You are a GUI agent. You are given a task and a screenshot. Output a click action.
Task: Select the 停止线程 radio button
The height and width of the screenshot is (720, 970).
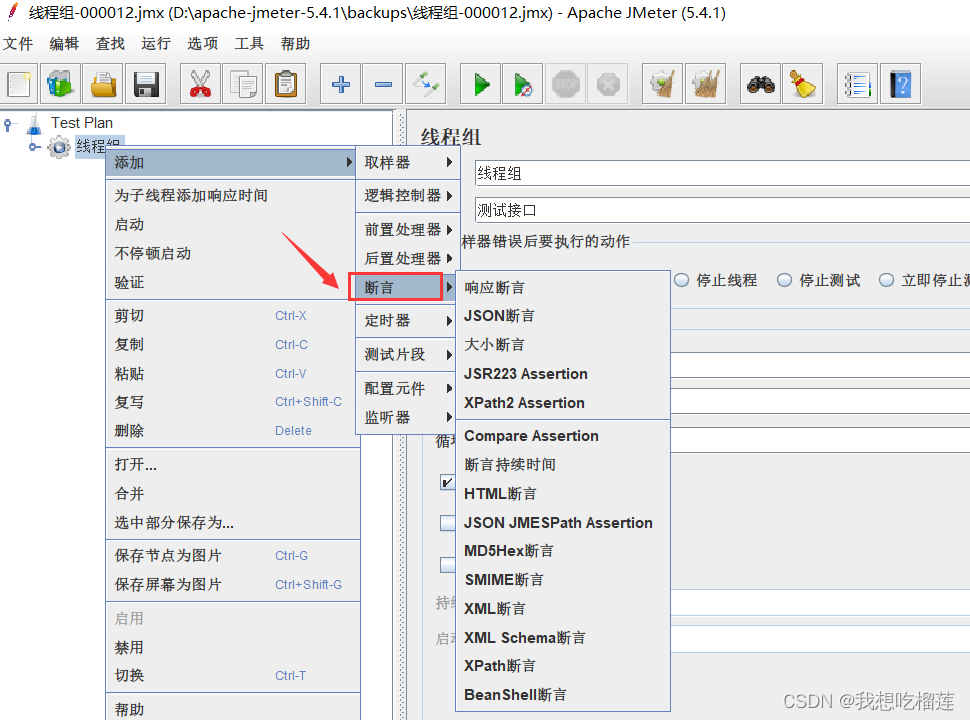[x=682, y=280]
